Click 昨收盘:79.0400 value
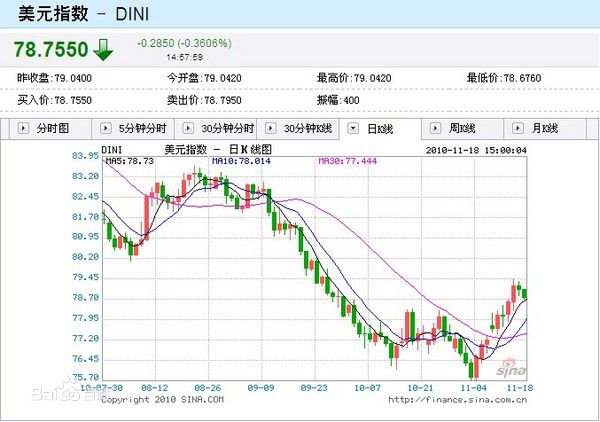The image size is (600, 422). pyautogui.click(x=54, y=78)
